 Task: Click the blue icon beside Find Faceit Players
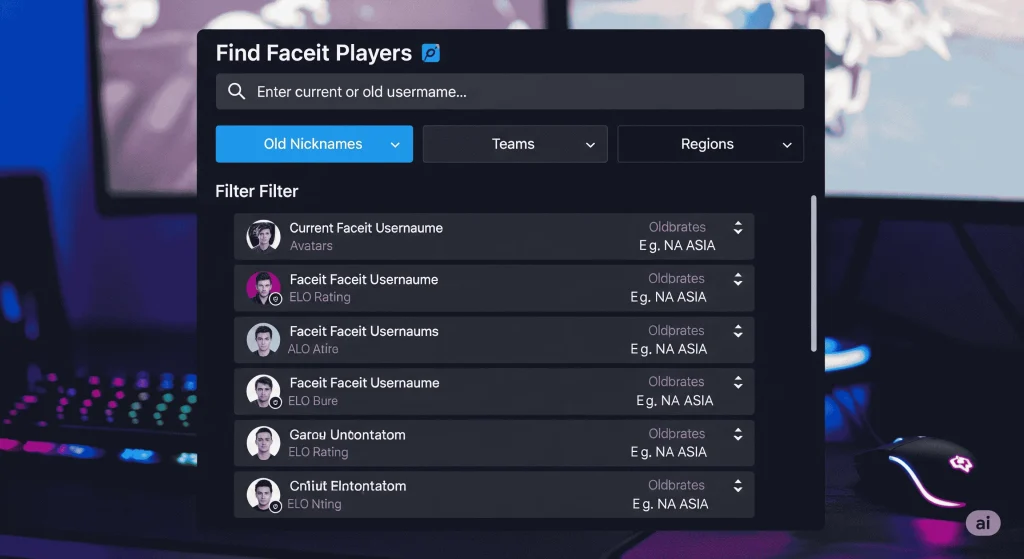coord(430,53)
